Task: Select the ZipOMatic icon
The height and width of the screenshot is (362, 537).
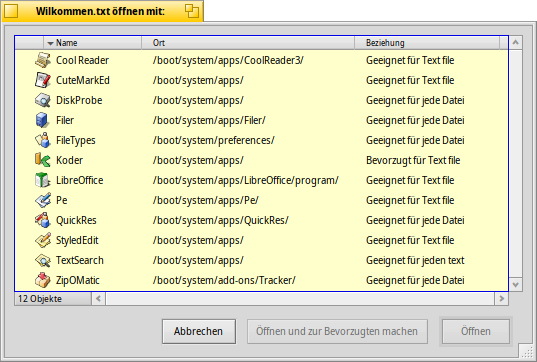Action: (x=43, y=280)
